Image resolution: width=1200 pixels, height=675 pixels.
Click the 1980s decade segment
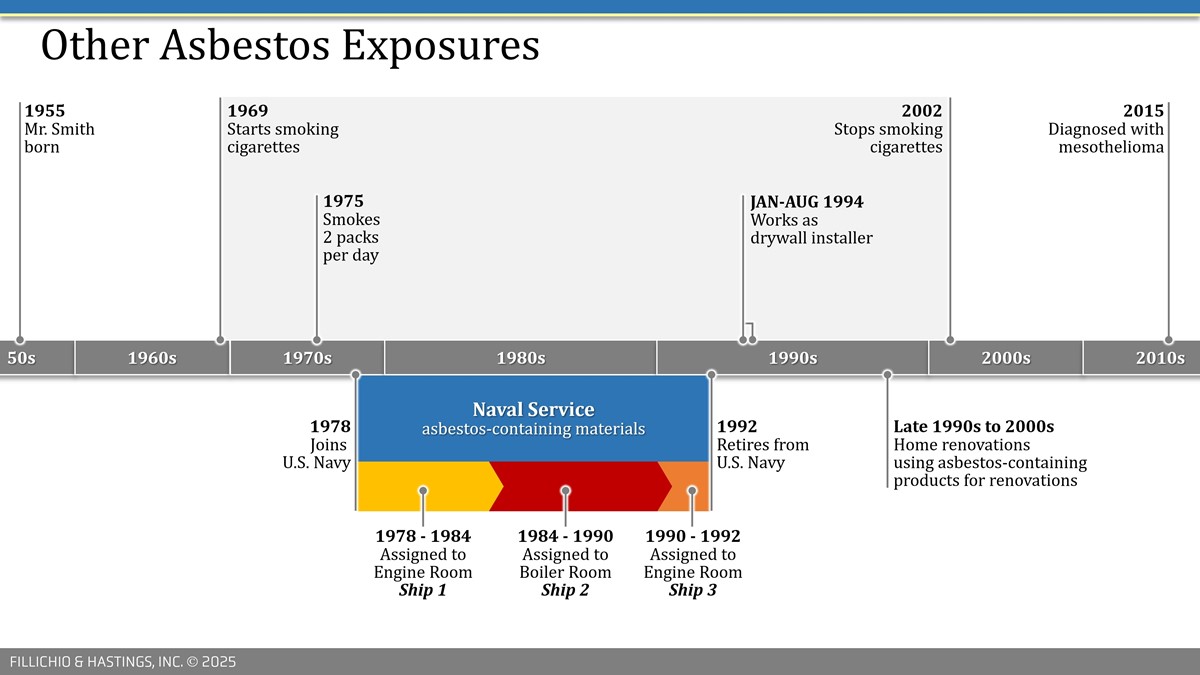click(520, 358)
